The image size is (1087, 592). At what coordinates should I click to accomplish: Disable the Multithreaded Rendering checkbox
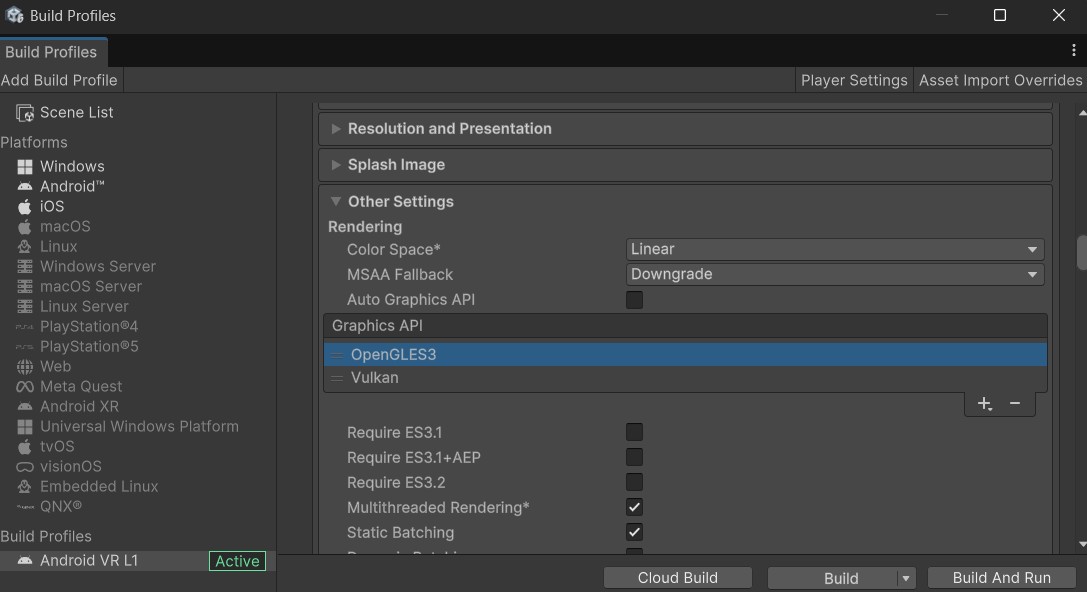coord(634,508)
